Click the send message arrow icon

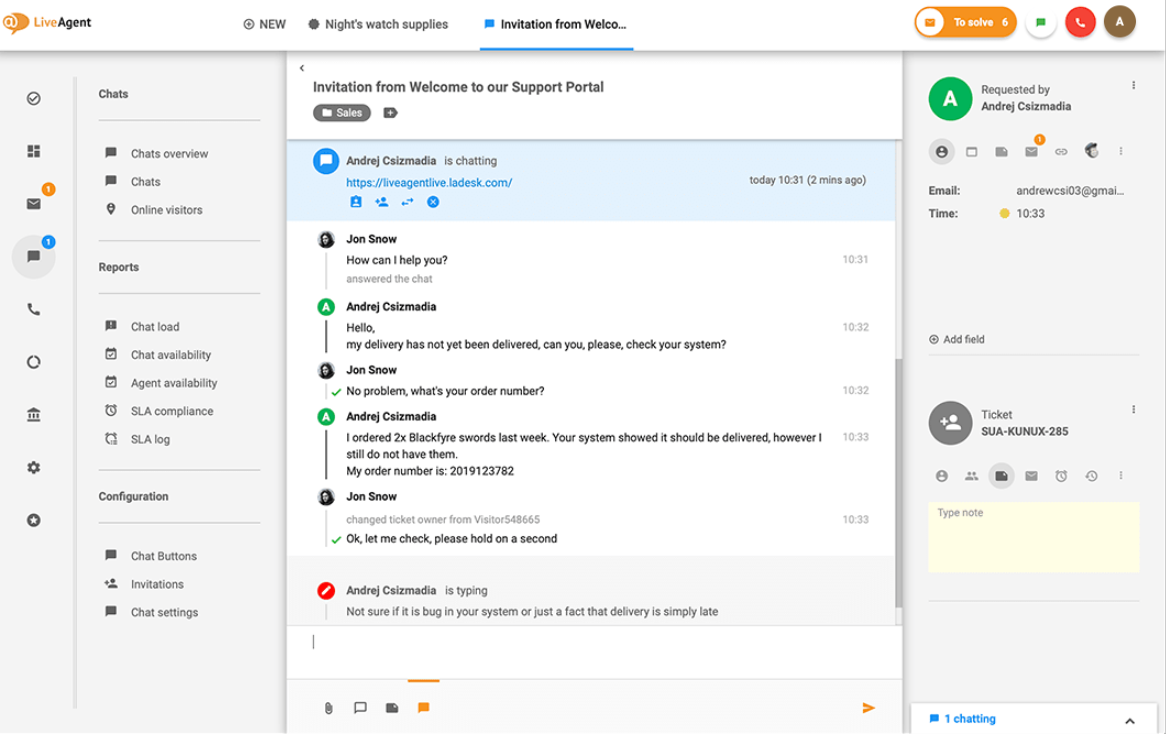[x=868, y=708]
